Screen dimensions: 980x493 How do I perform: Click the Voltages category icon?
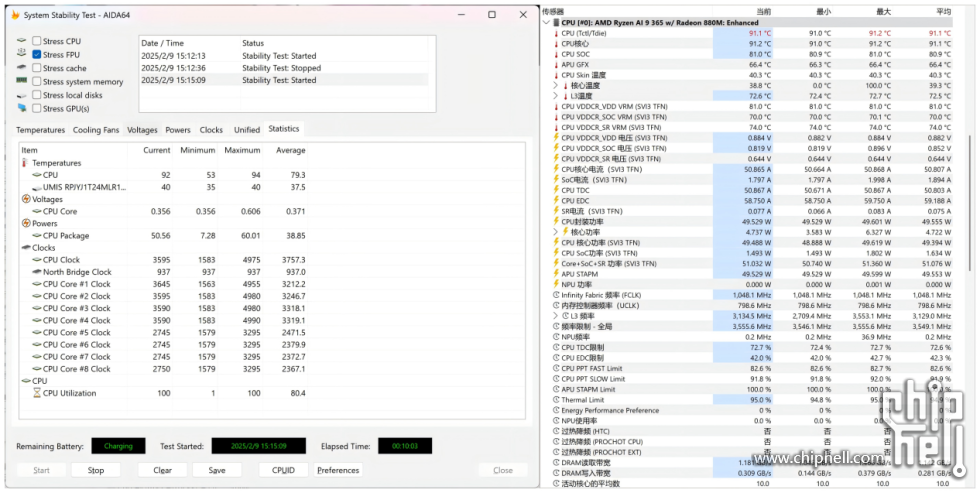coord(26,199)
